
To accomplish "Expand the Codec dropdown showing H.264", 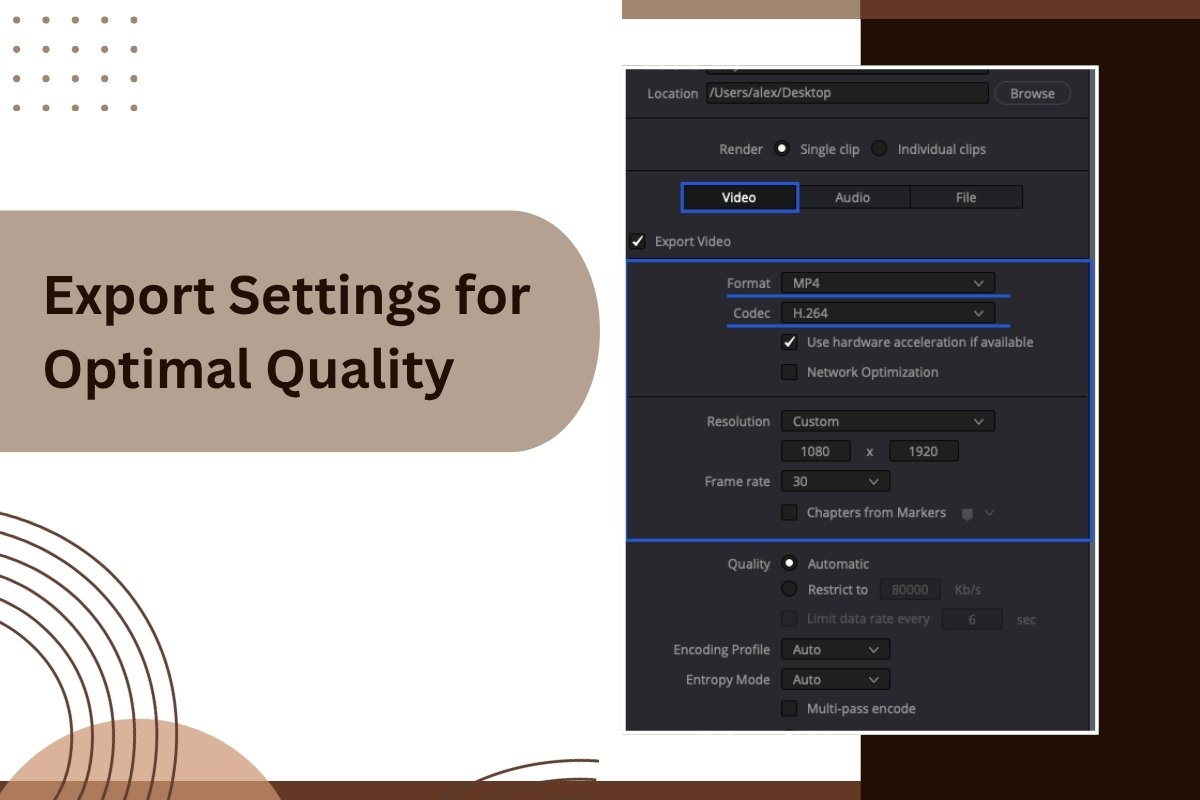I will click(887, 313).
